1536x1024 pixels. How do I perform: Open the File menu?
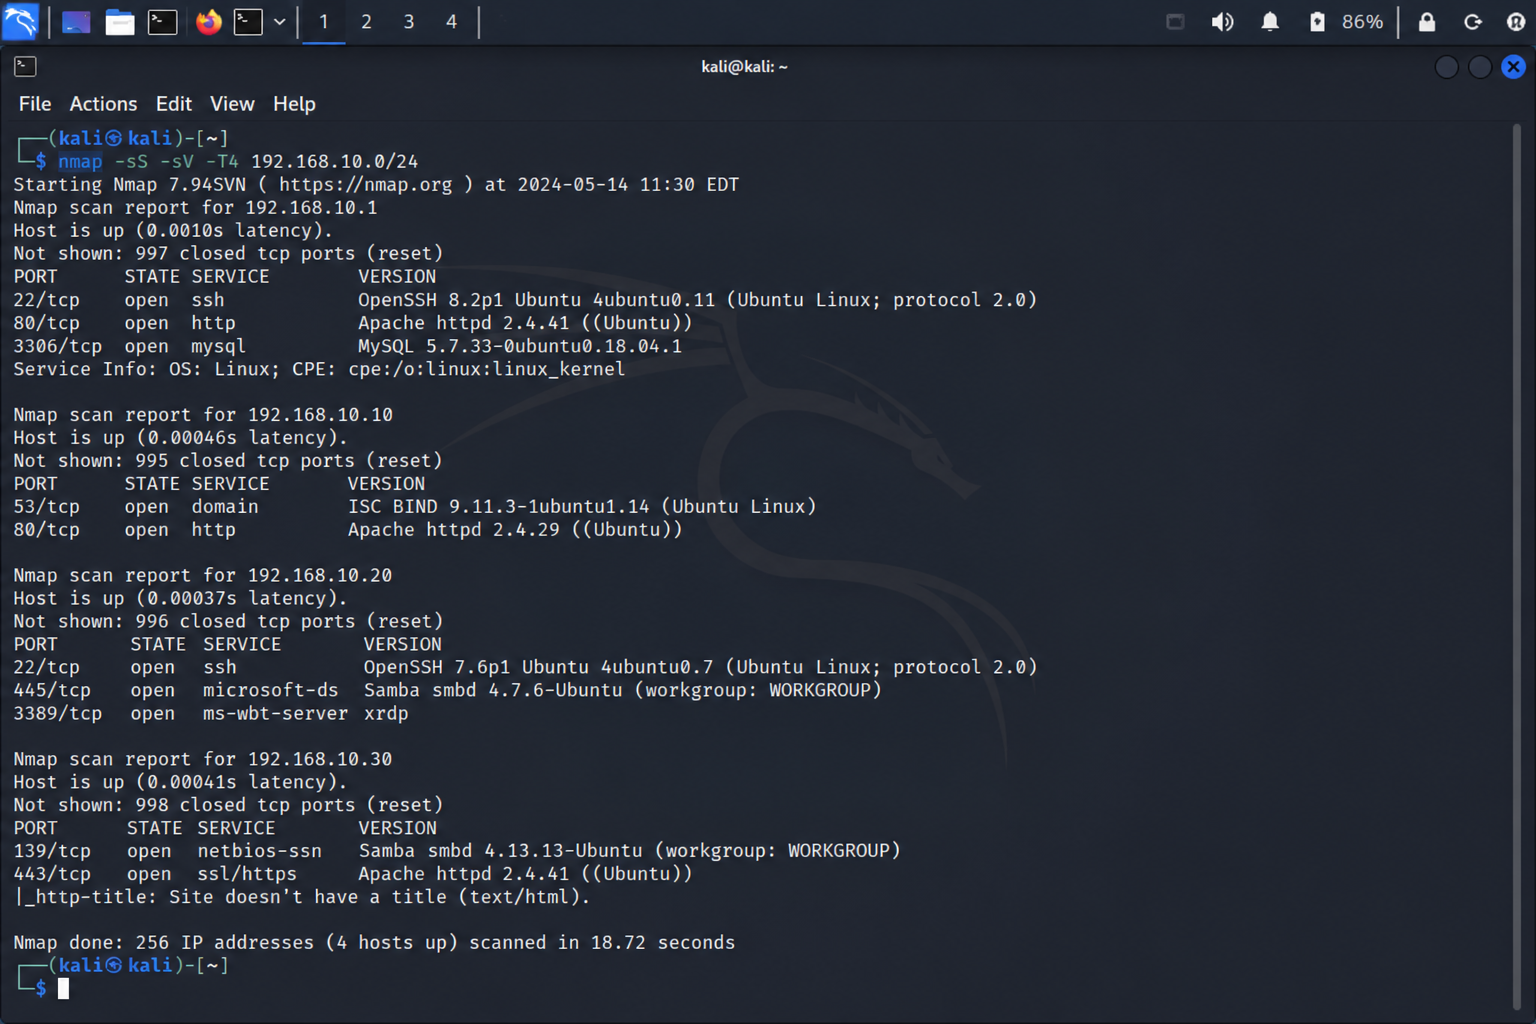click(35, 104)
